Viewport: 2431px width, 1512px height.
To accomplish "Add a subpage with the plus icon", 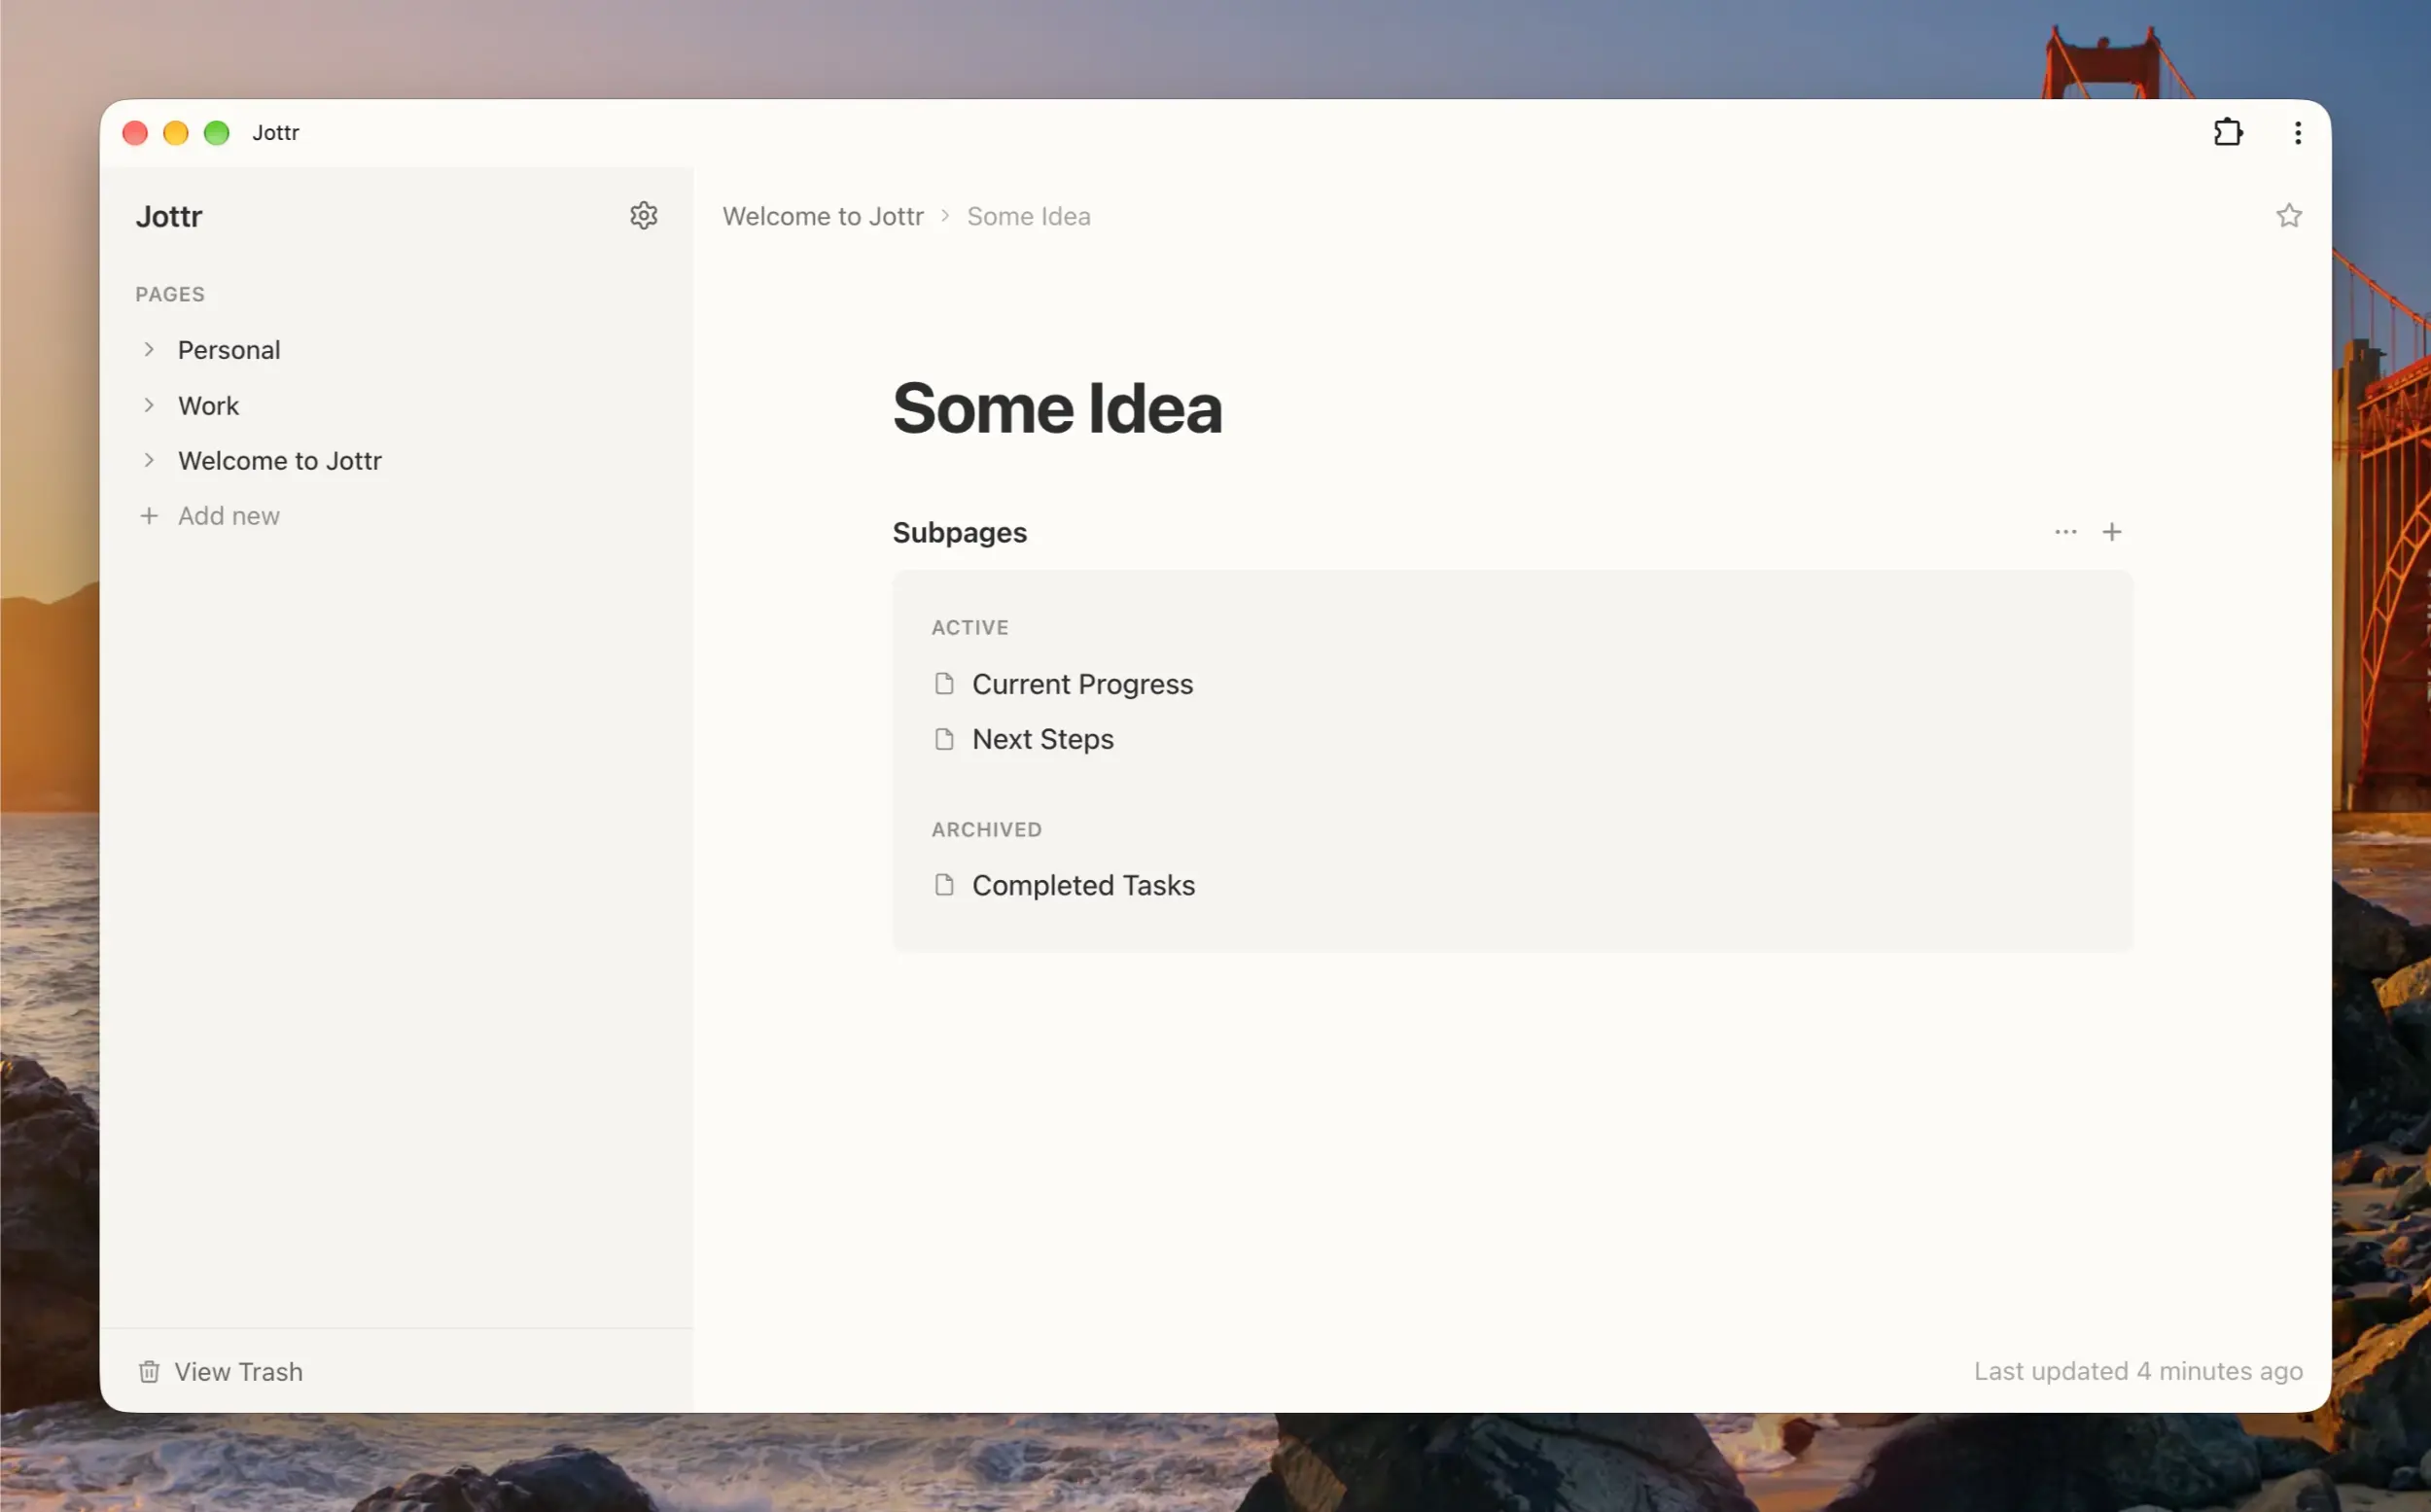I will 2111,532.
